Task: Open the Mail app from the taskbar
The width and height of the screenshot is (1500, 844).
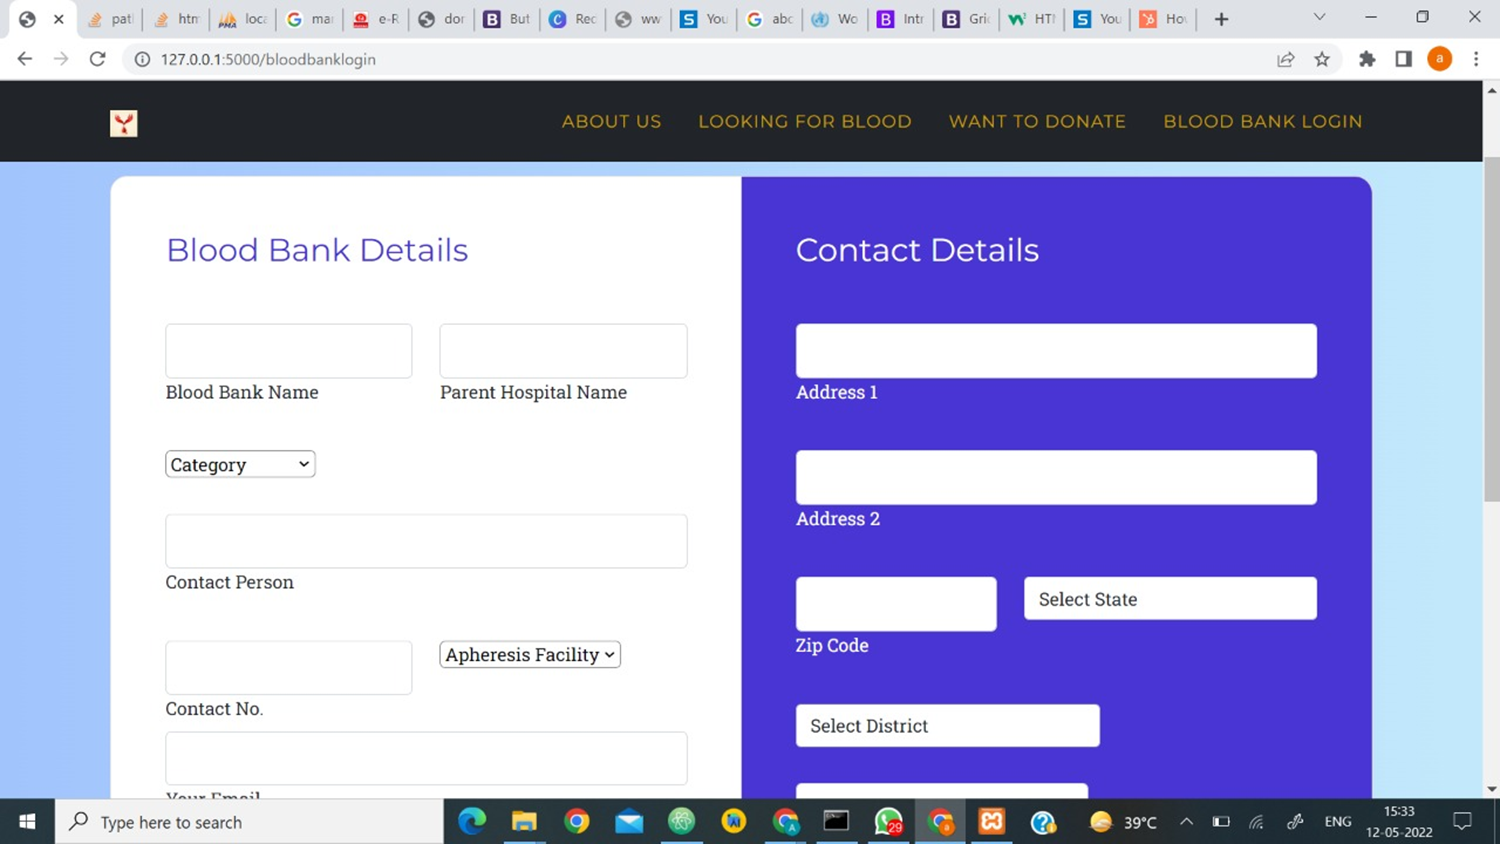Action: (x=629, y=822)
